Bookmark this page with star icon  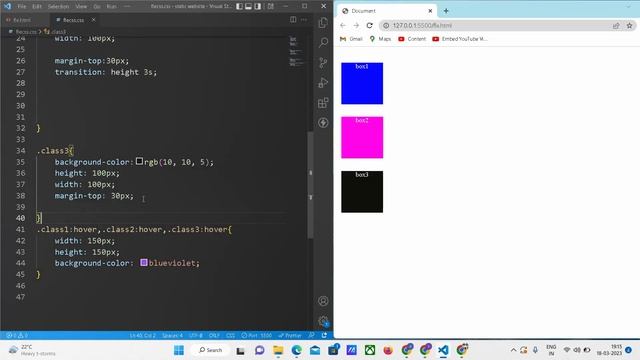tap(629, 26)
